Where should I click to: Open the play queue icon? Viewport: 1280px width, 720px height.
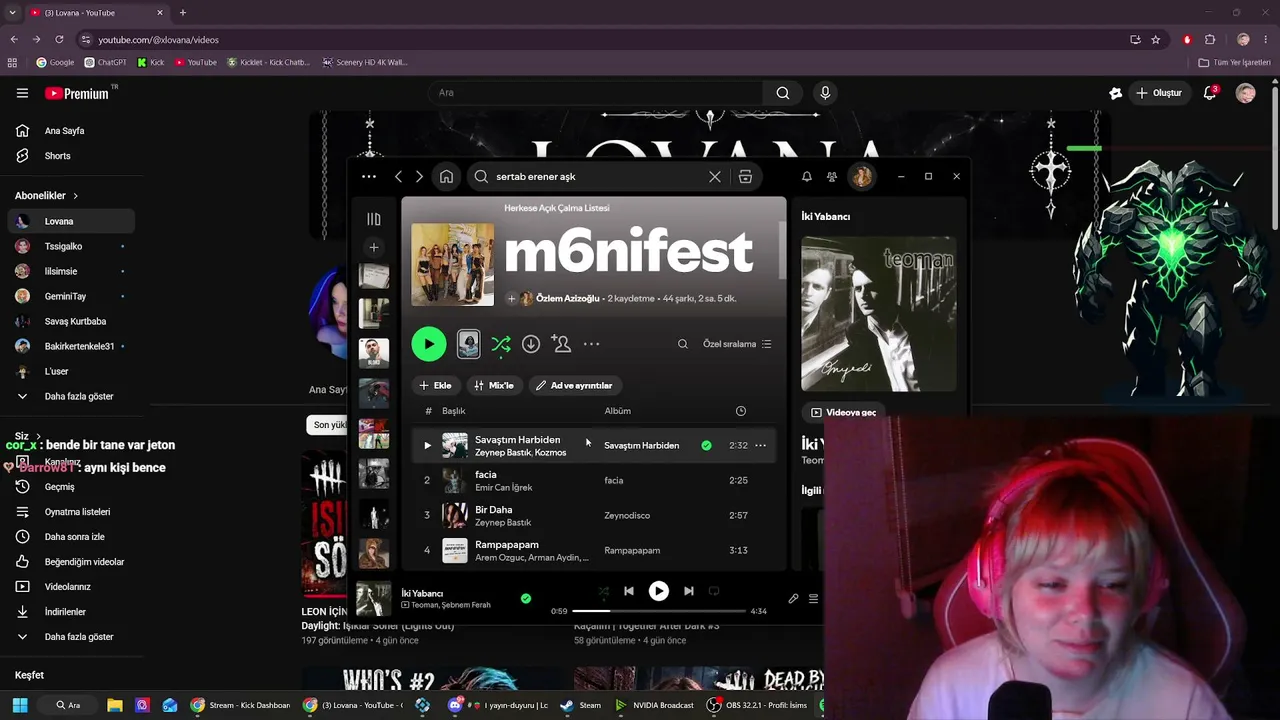coord(813,599)
